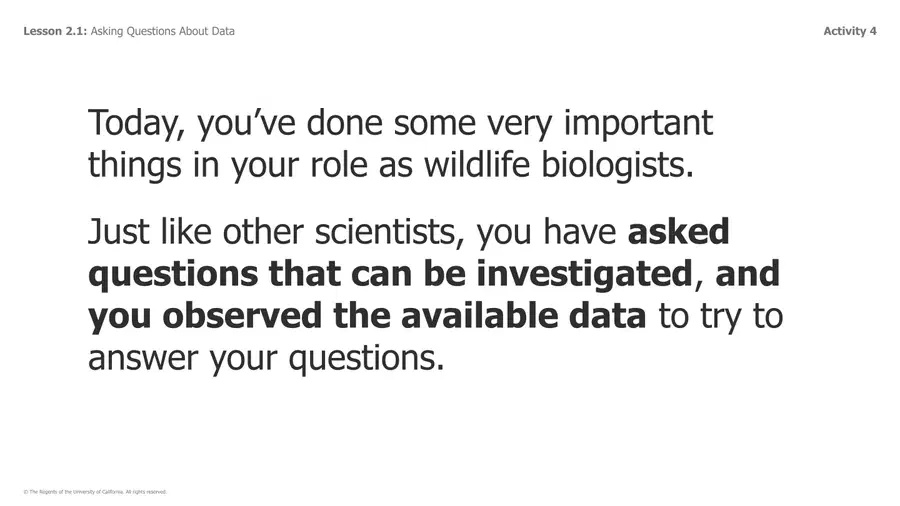This screenshot has height=506, width=900.
Task: Click the Regents copyright footer text
Action: [95, 492]
